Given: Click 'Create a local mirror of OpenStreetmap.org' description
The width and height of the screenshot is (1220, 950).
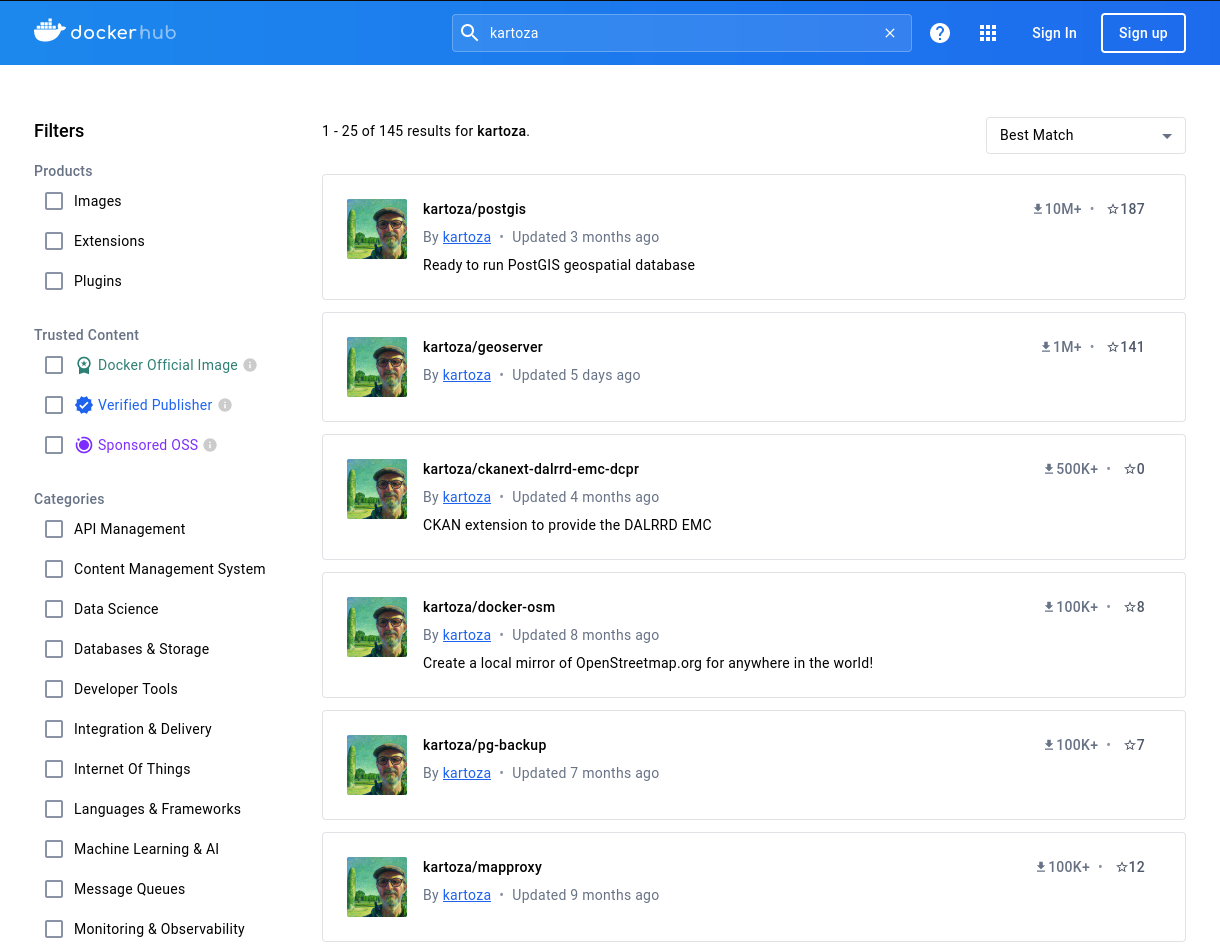Looking at the screenshot, I should [648, 663].
